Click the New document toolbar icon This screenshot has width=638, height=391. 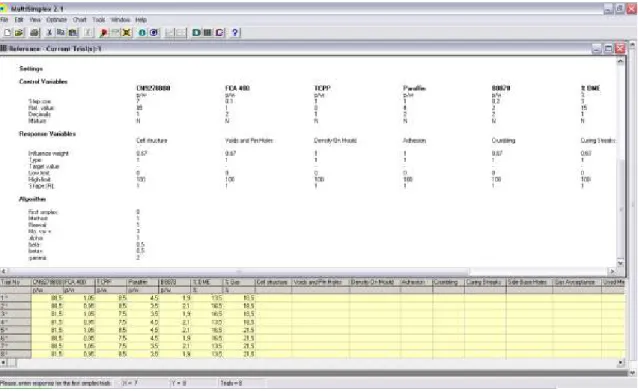pyautogui.click(x=7, y=33)
